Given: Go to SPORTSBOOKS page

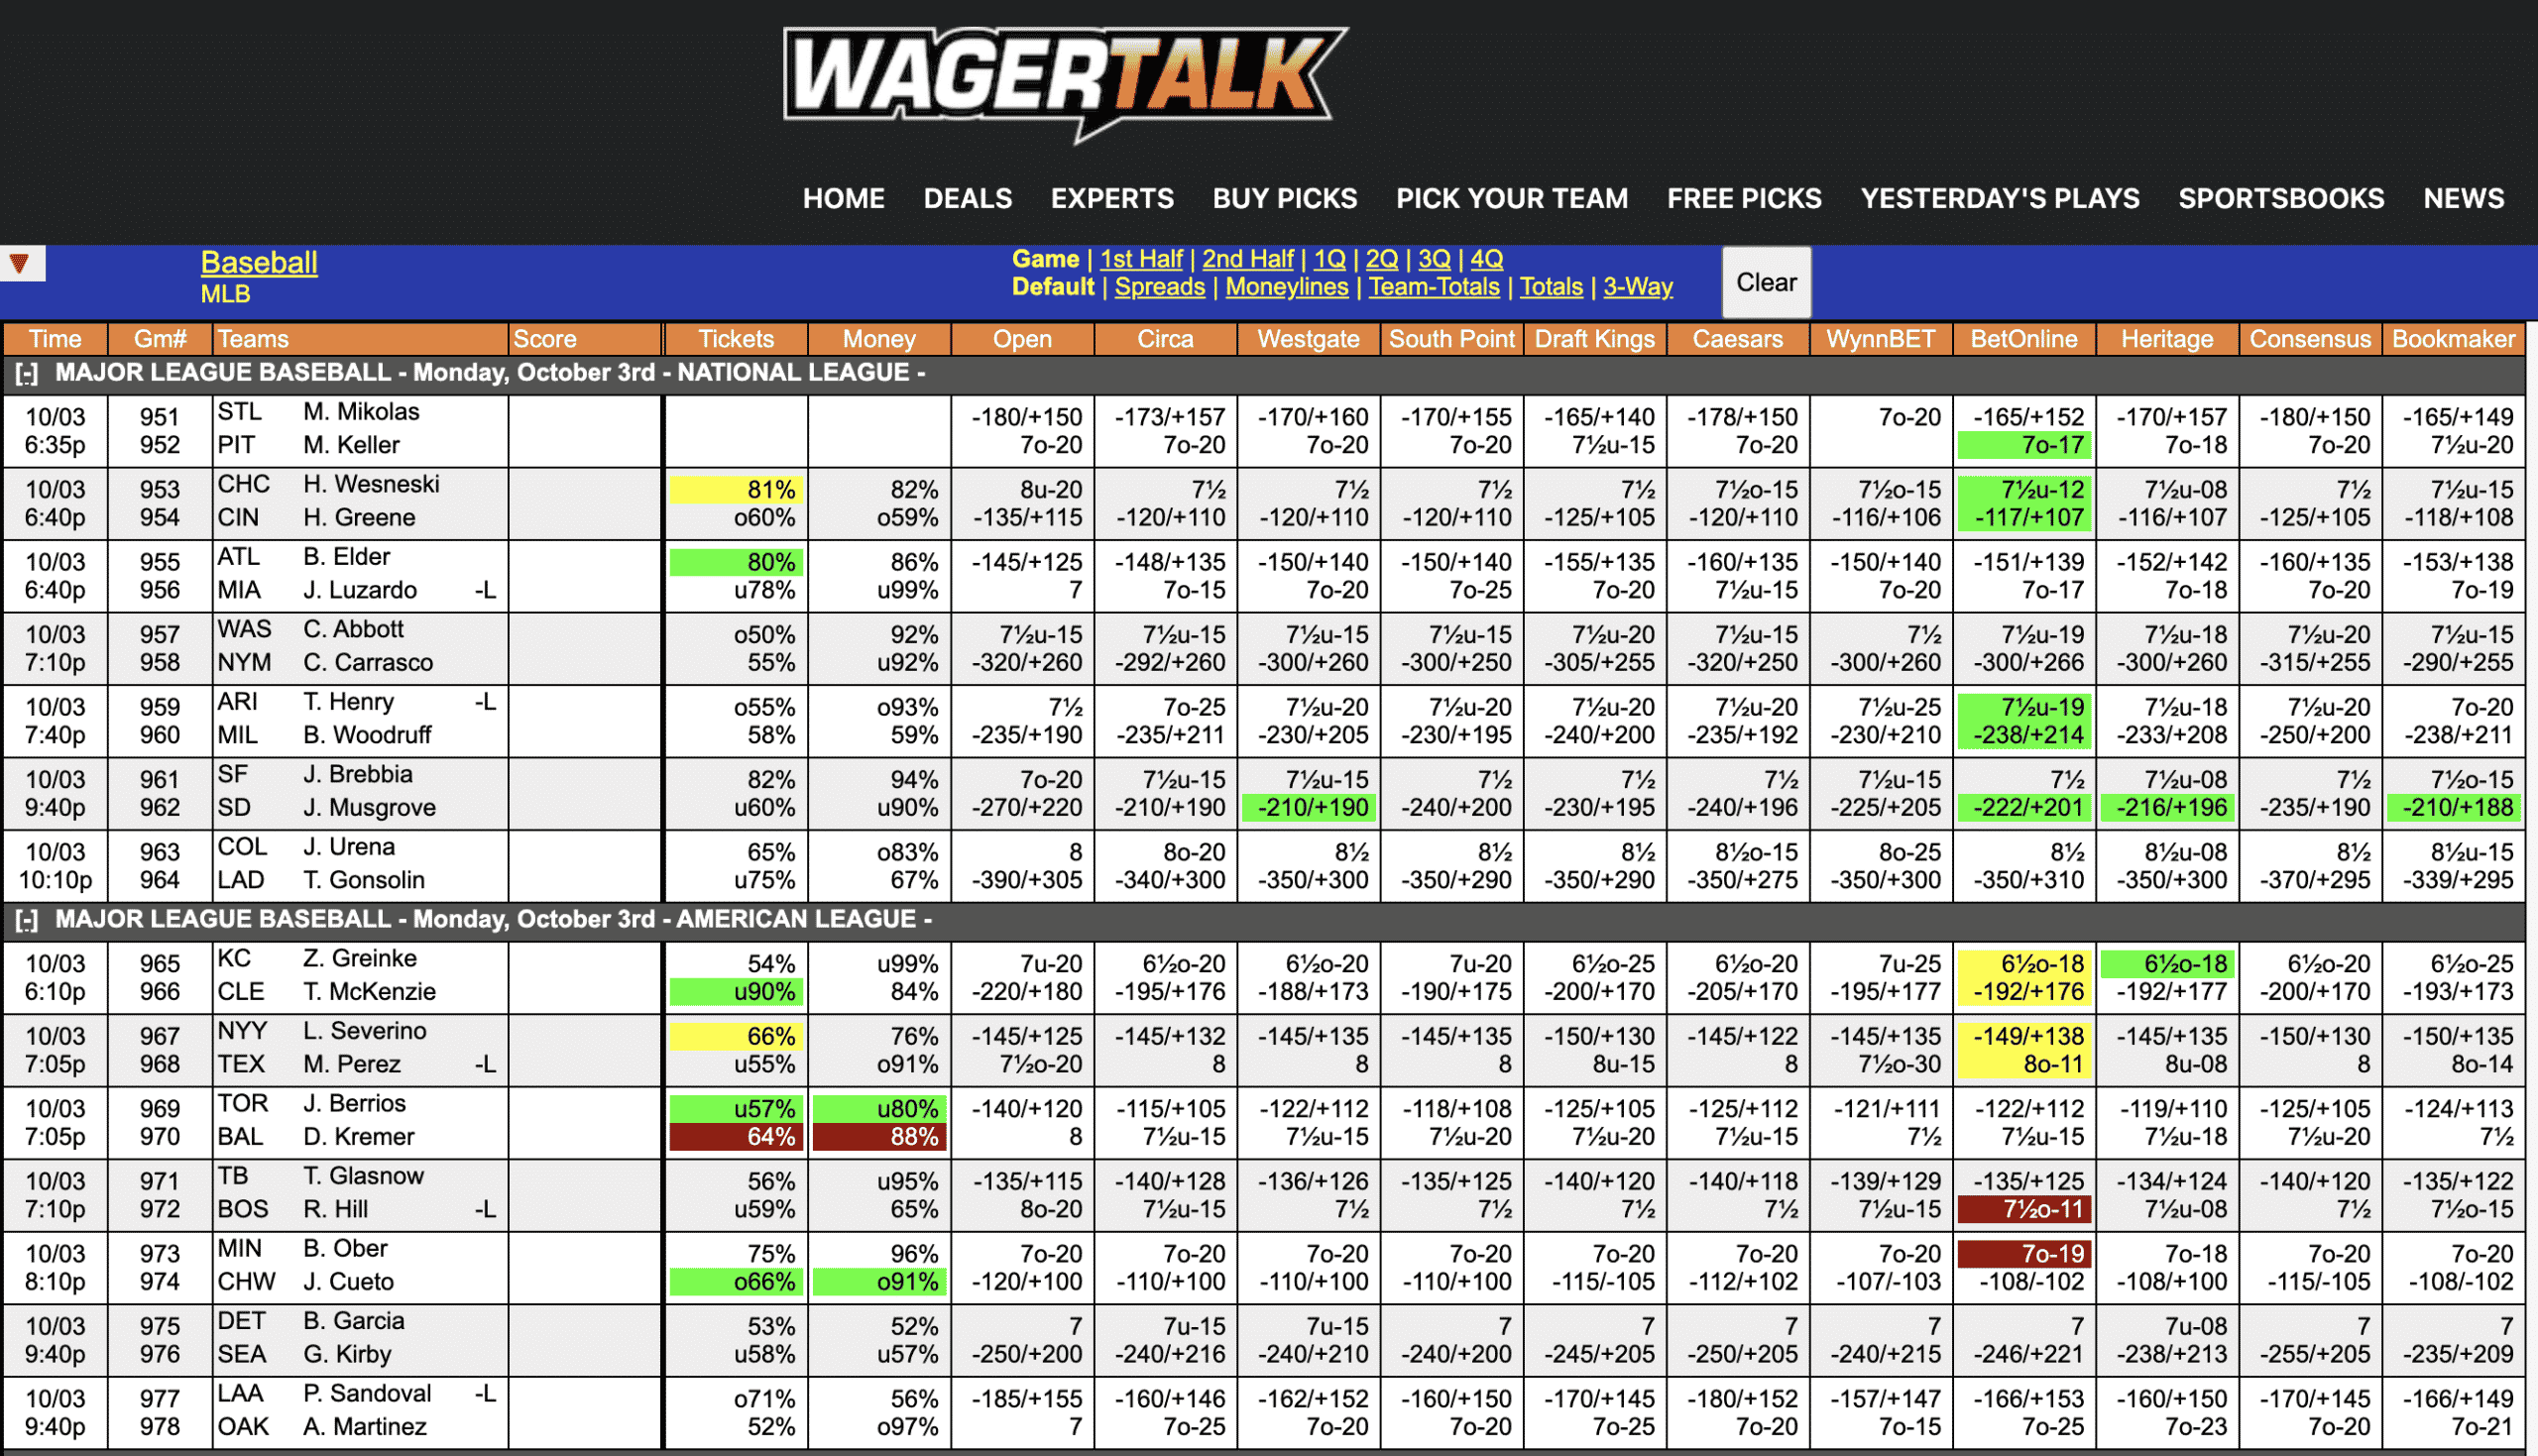Looking at the screenshot, I should point(2280,199).
